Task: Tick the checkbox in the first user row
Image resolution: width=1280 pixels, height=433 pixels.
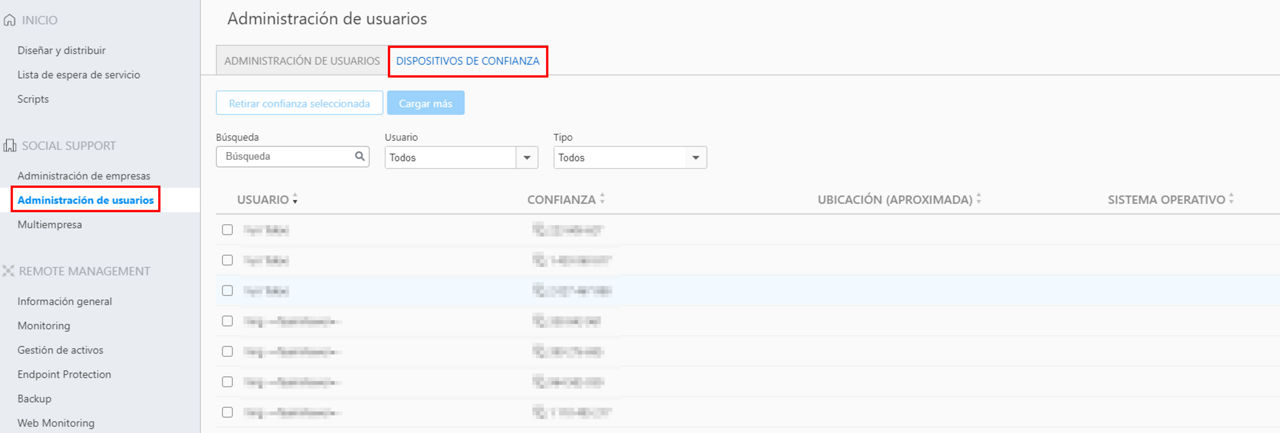Action: [x=227, y=229]
